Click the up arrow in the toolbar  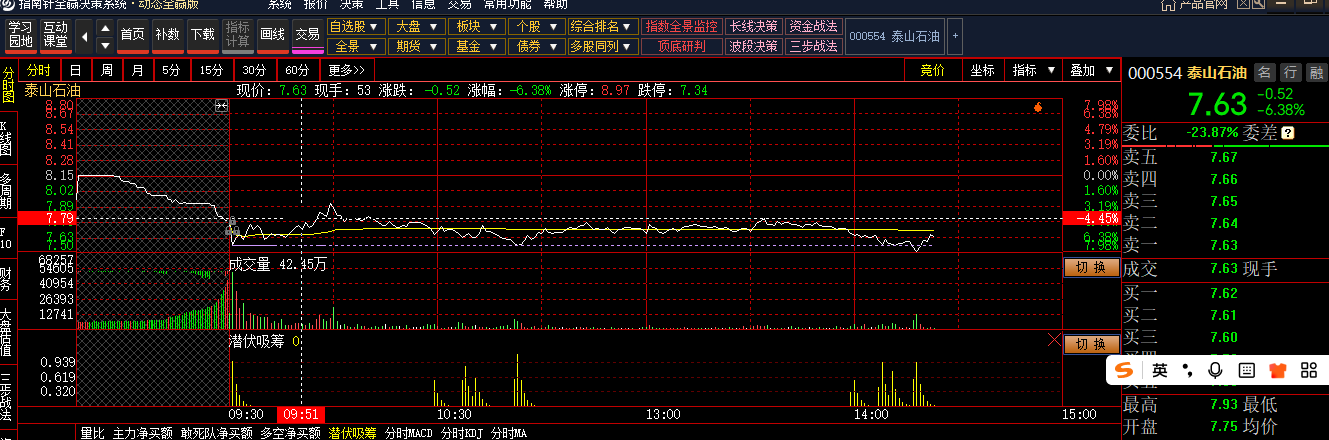pos(104,27)
